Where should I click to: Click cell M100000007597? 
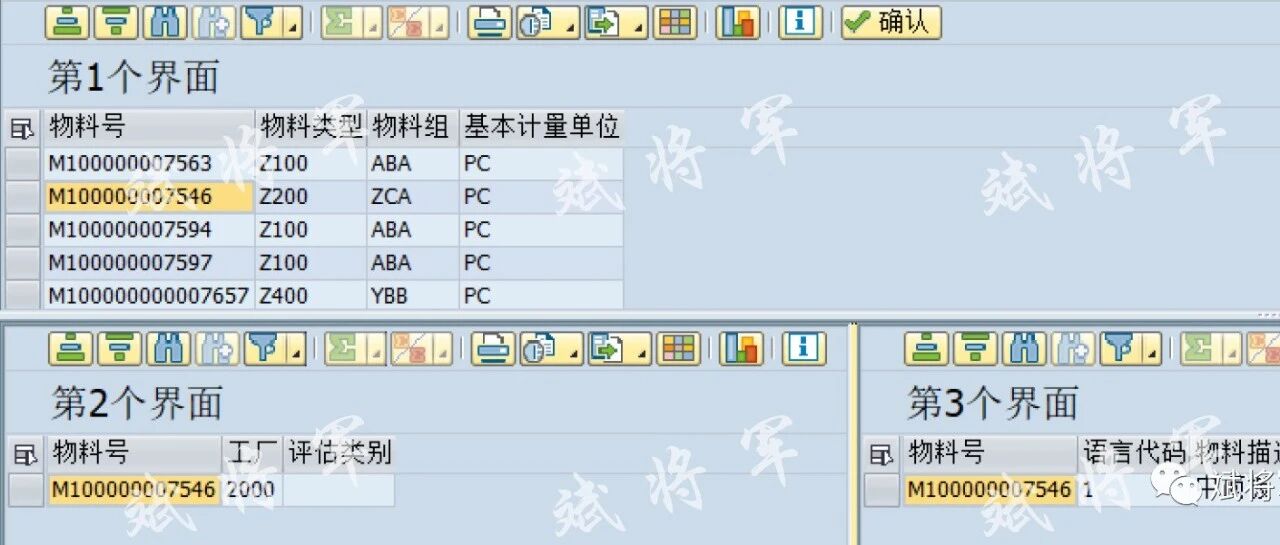pyautogui.click(x=149, y=263)
